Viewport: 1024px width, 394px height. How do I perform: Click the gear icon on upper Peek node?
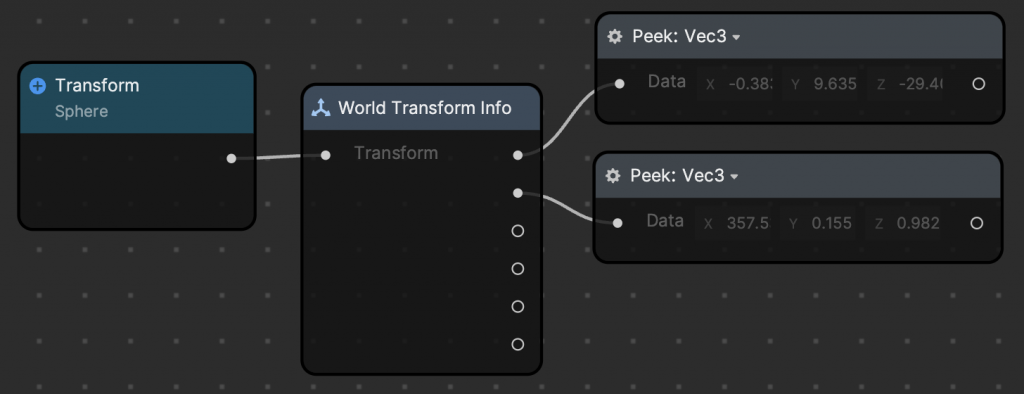click(615, 37)
